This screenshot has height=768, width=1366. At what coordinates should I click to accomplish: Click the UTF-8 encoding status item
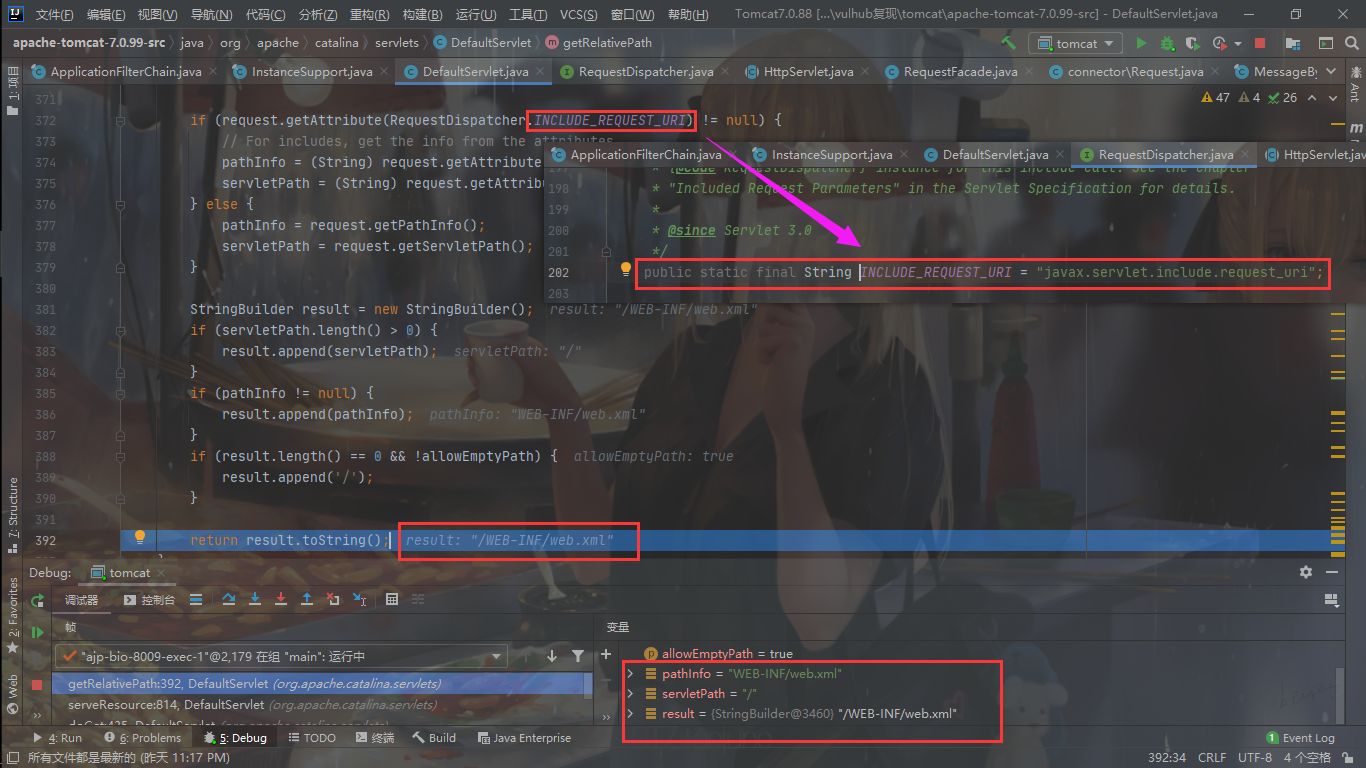[x=1255, y=758]
